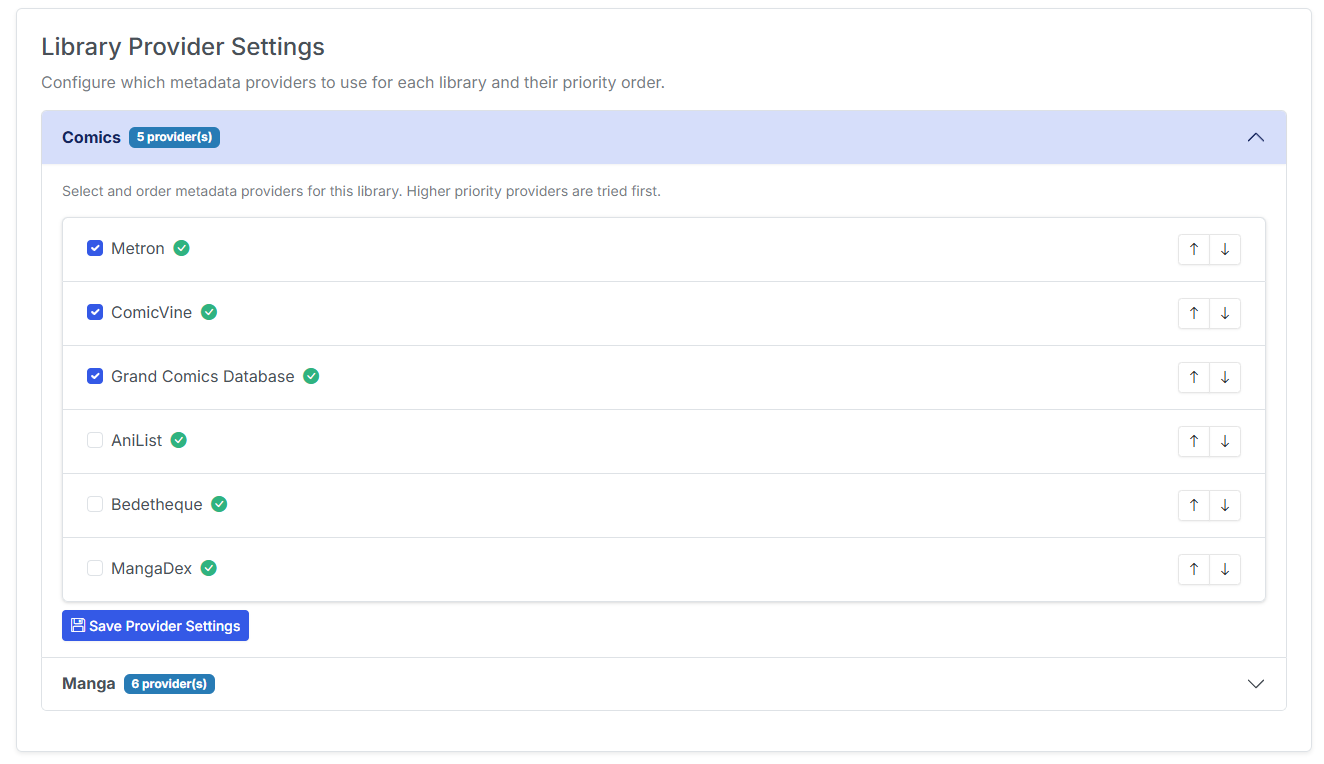Click the green check icon beside MangaDex

tap(208, 567)
